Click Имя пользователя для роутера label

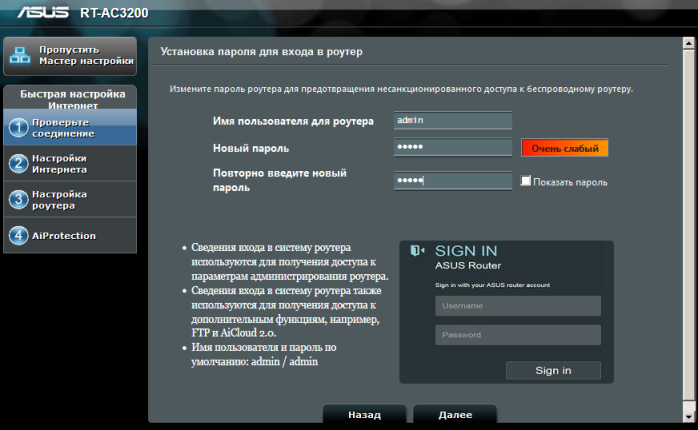coord(293,121)
